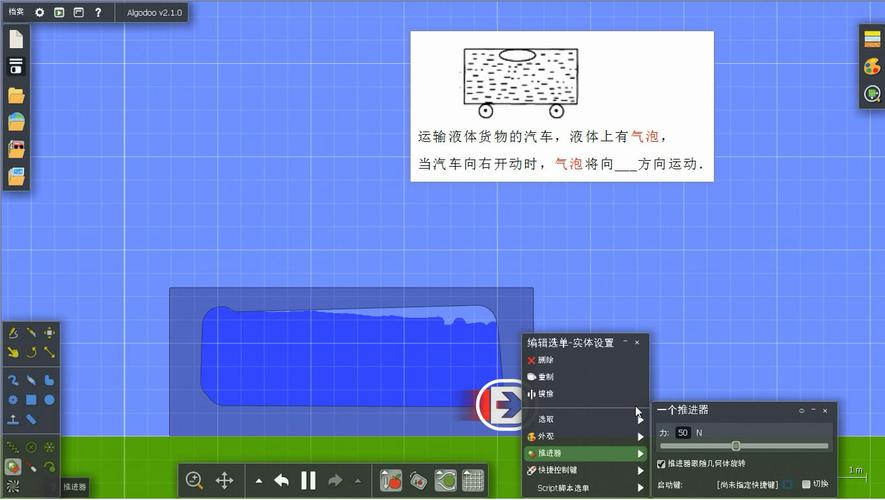
Task: Select the Plane tool
Action: (13, 419)
